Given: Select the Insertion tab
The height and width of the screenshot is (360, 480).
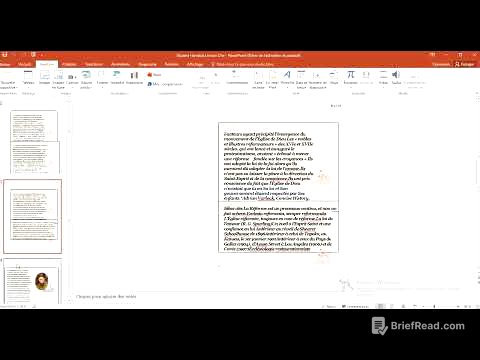Looking at the screenshot, I should point(47,64).
